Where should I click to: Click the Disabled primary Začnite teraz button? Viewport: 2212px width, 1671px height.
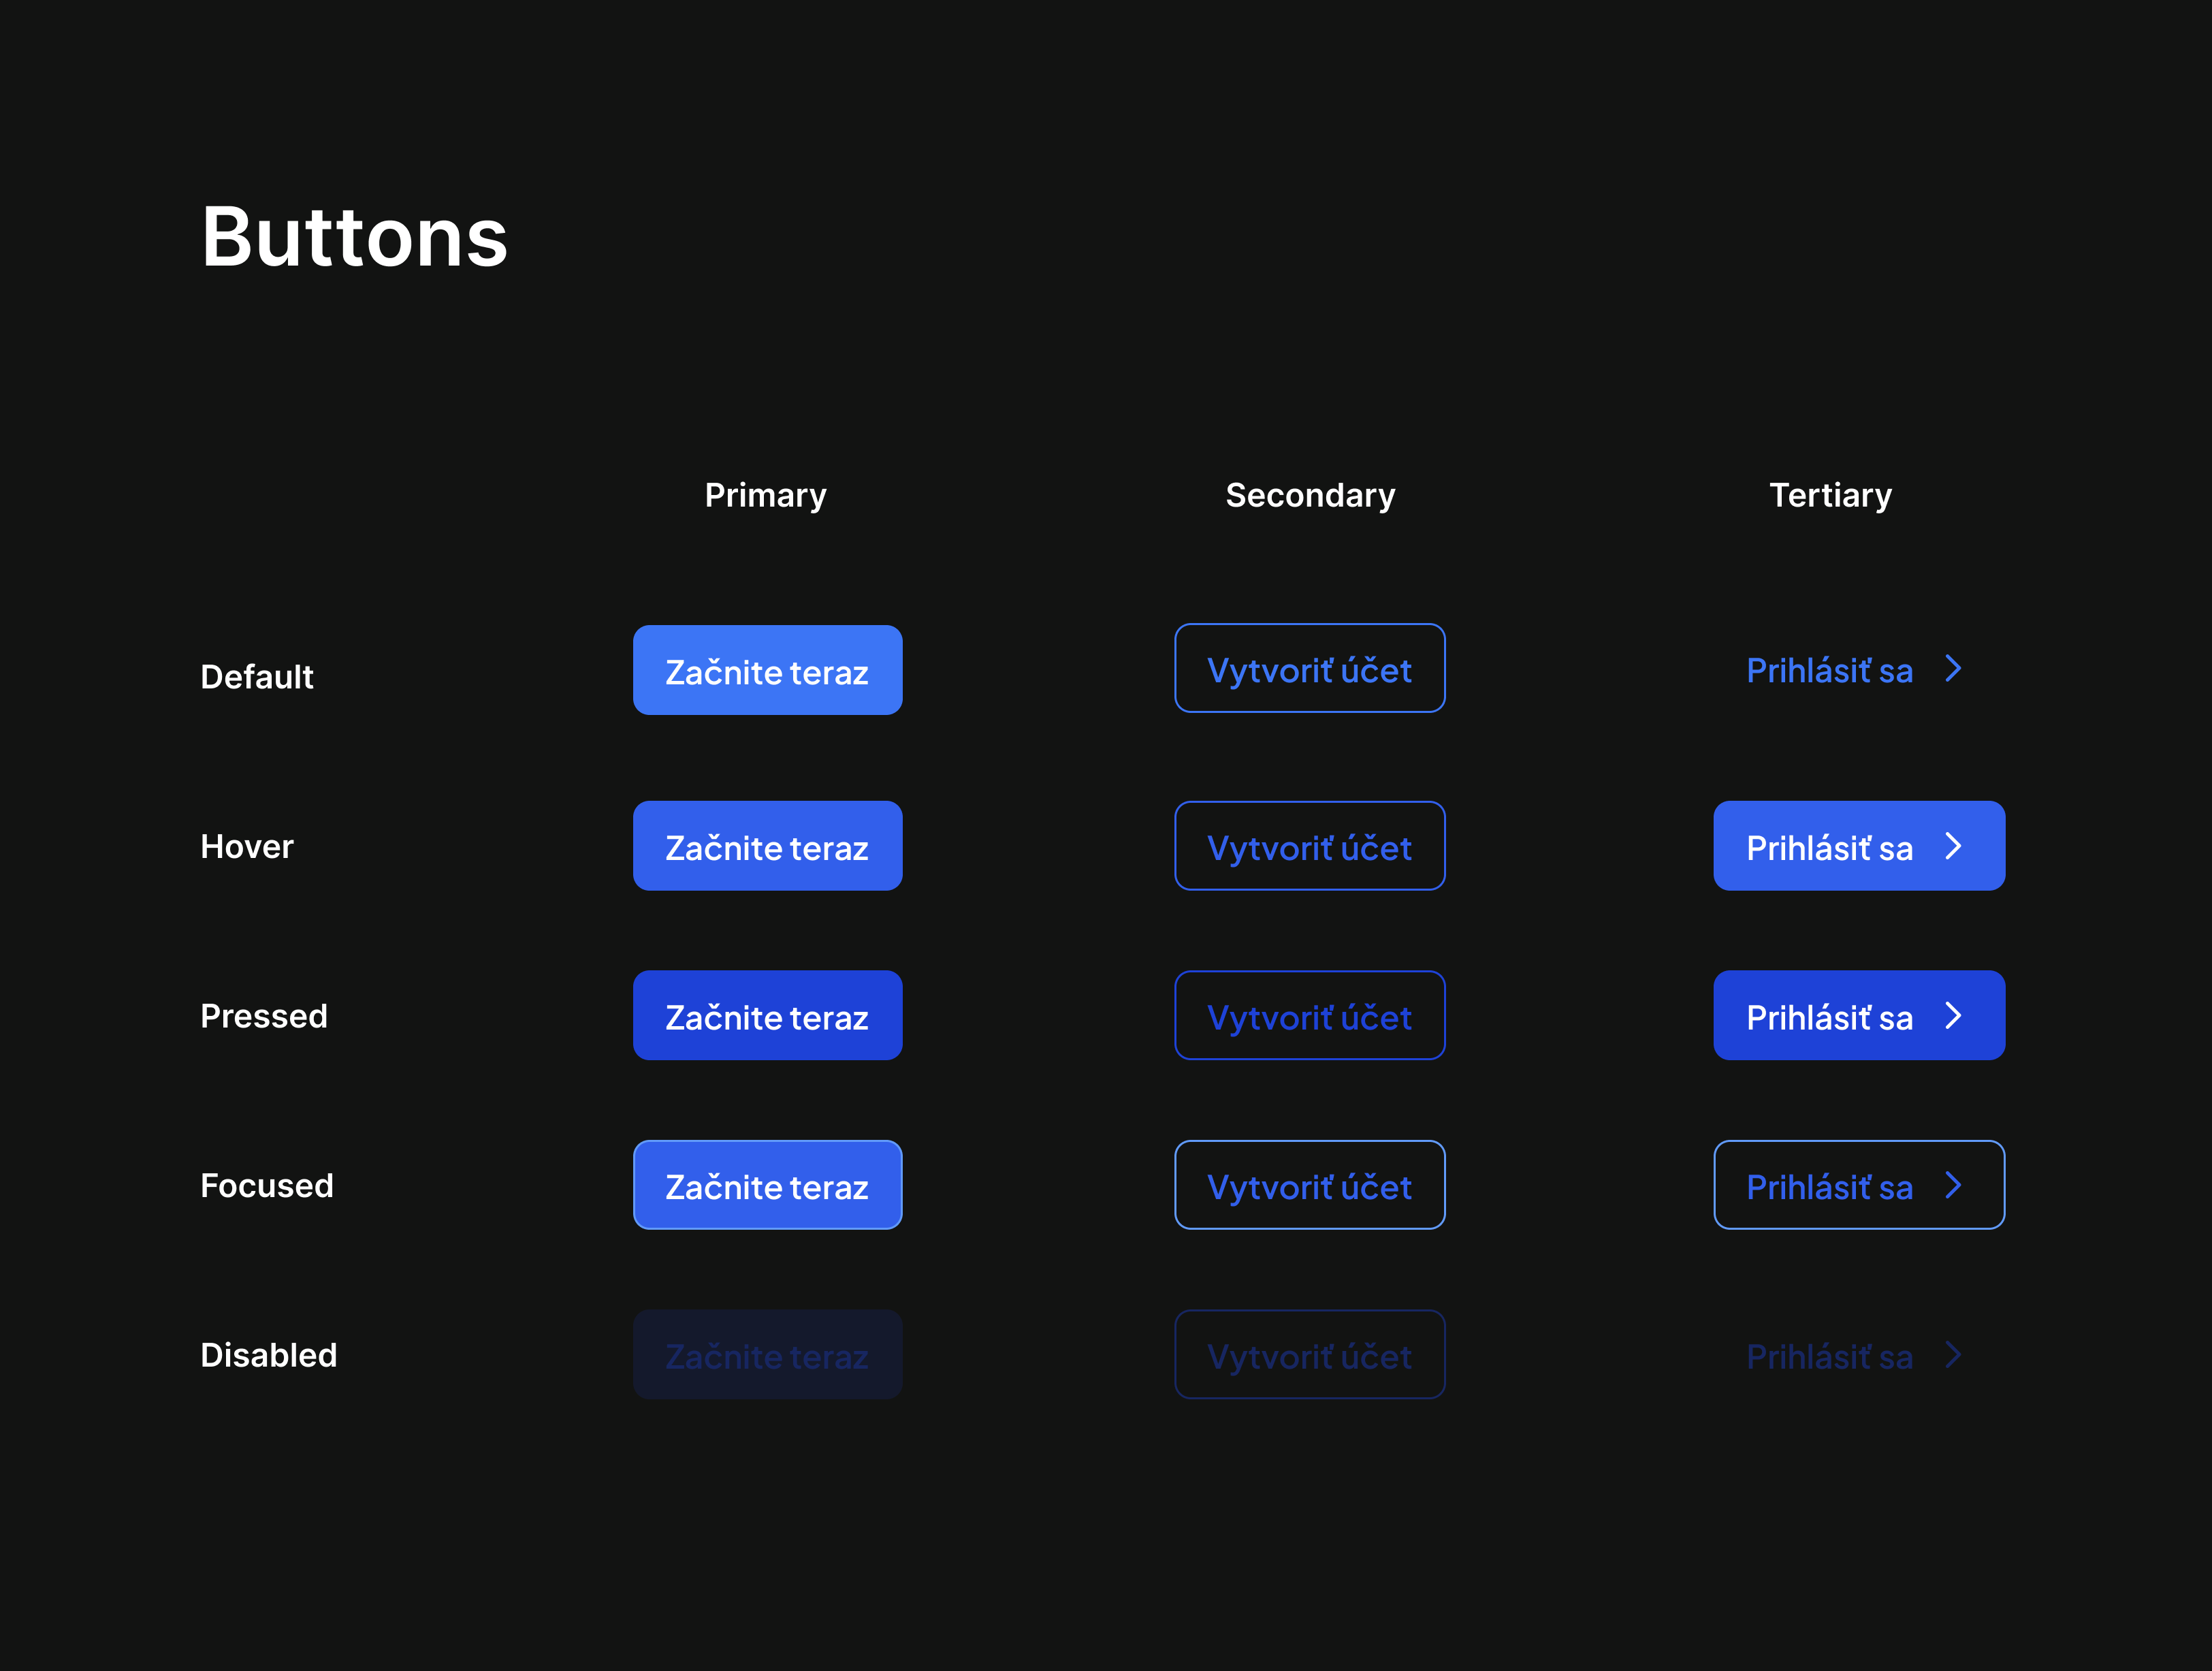pyautogui.click(x=767, y=1355)
